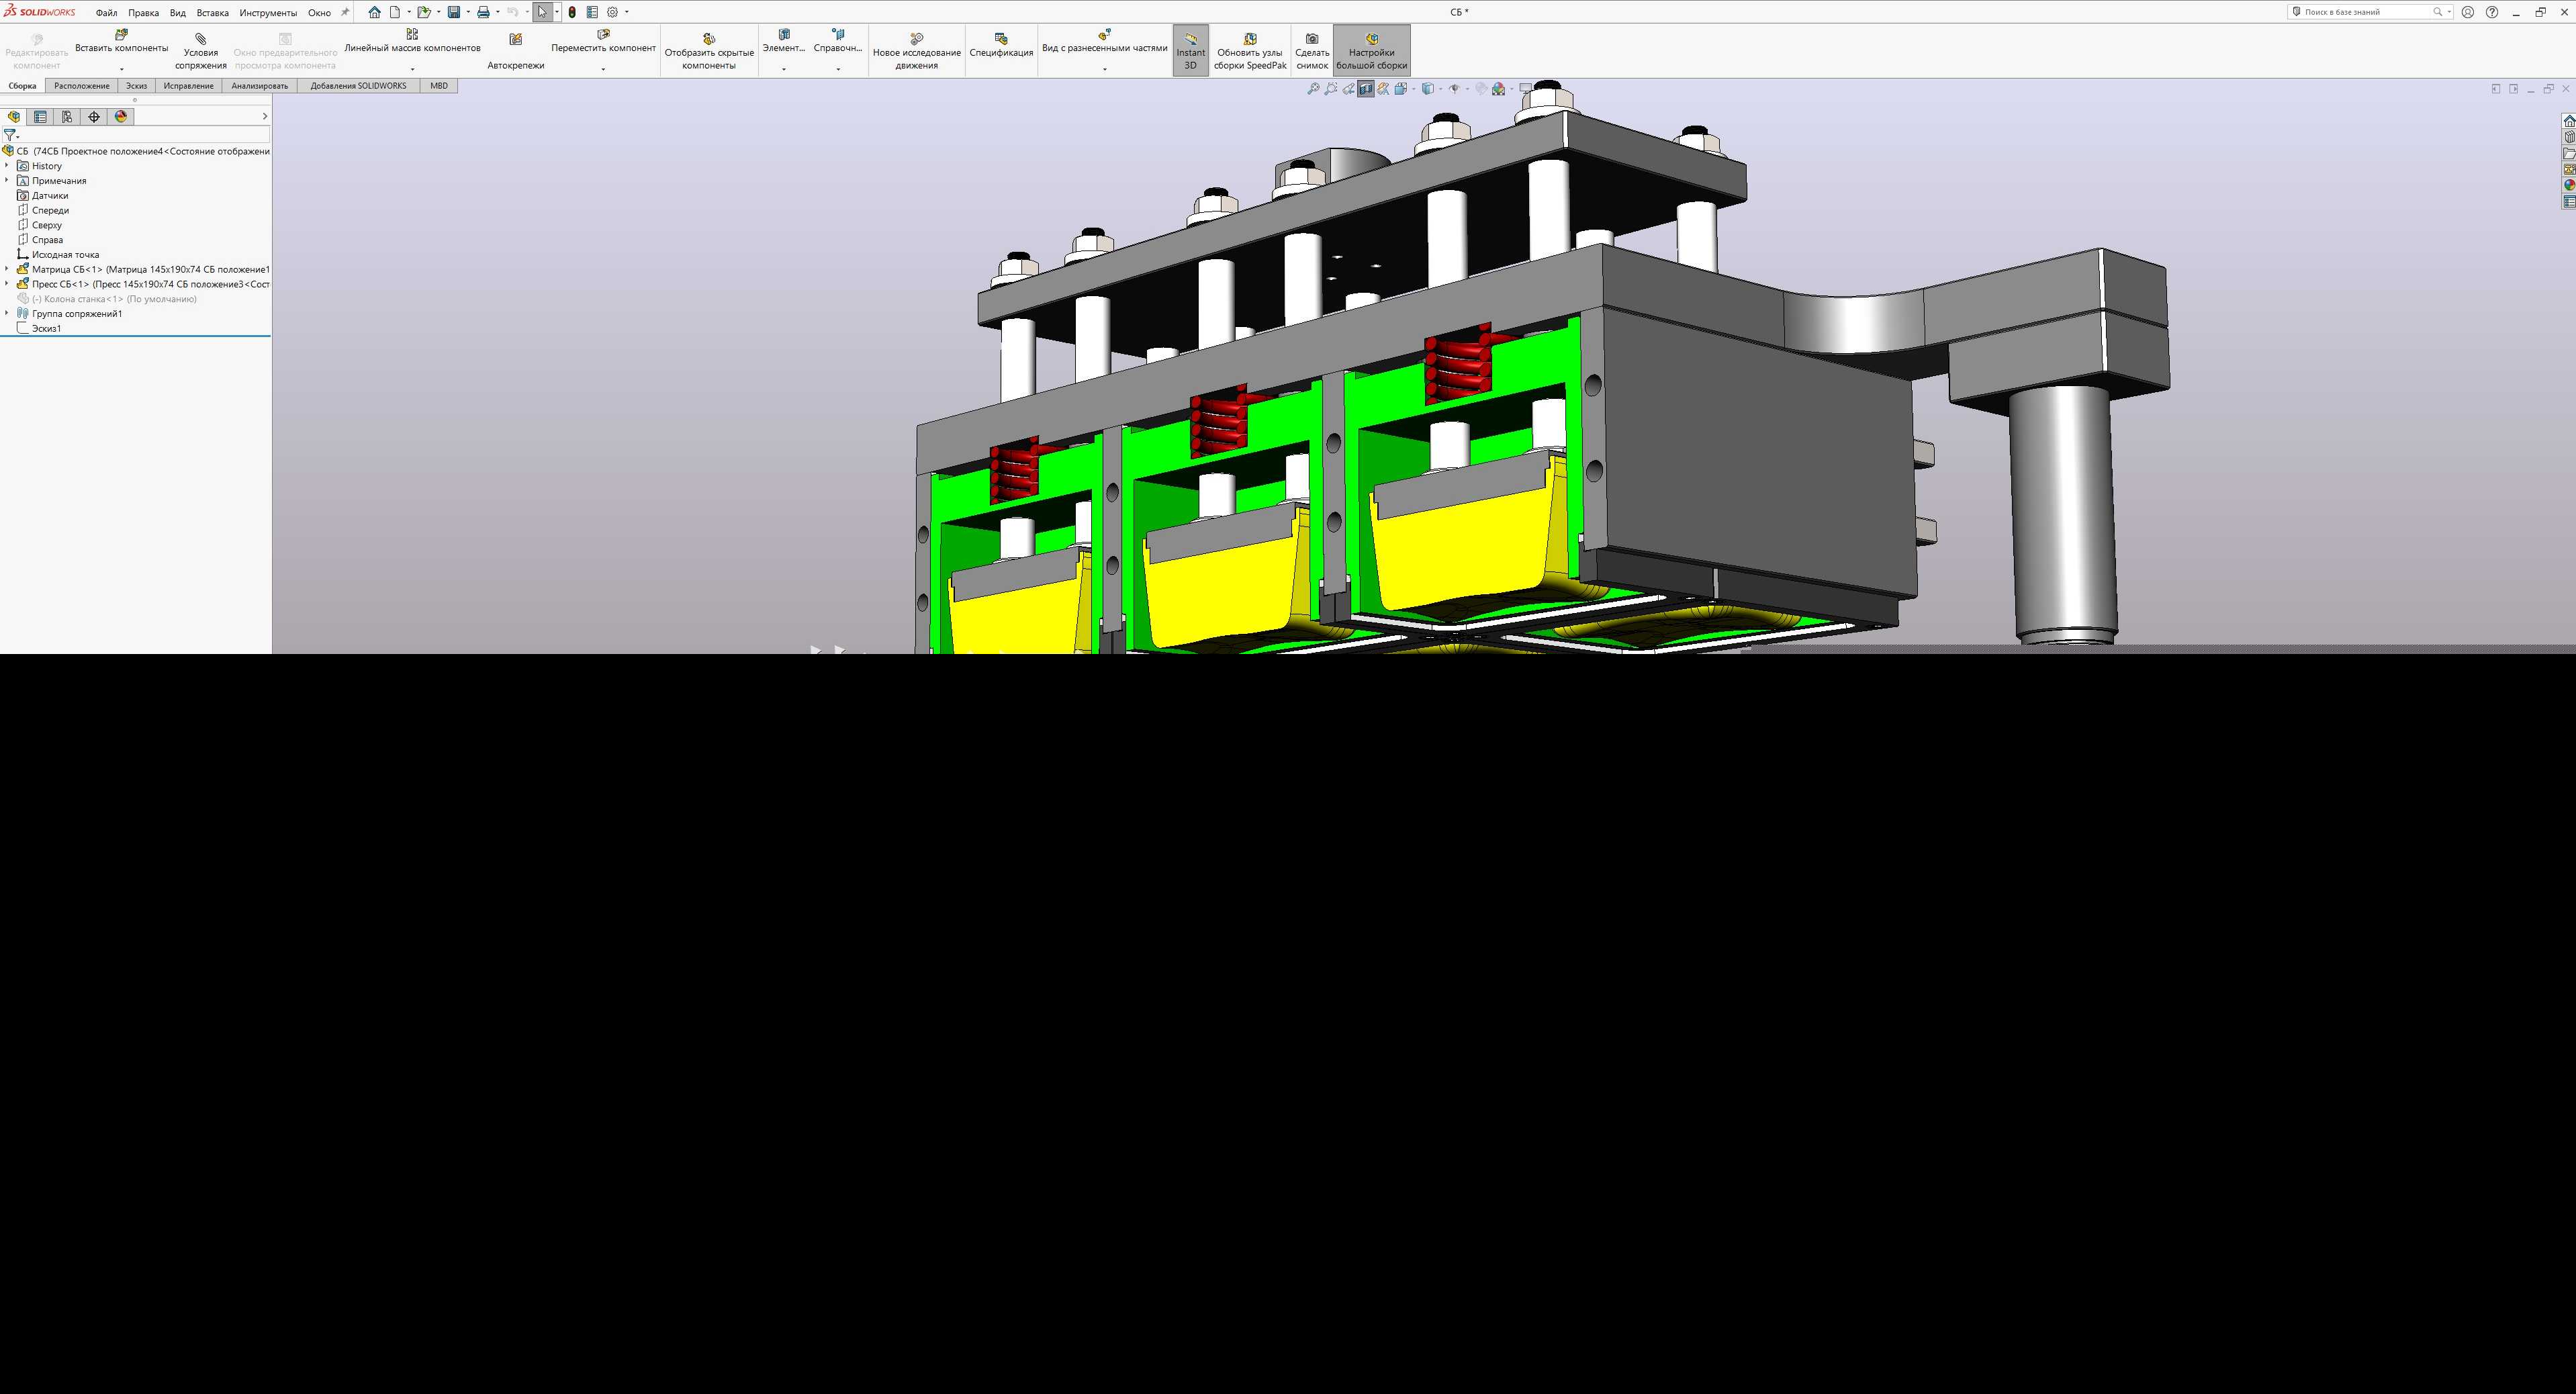Screen dimensions: 2576x1394
Task: Click Zoom to Fit icon in view toolbar
Action: (x=1313, y=89)
